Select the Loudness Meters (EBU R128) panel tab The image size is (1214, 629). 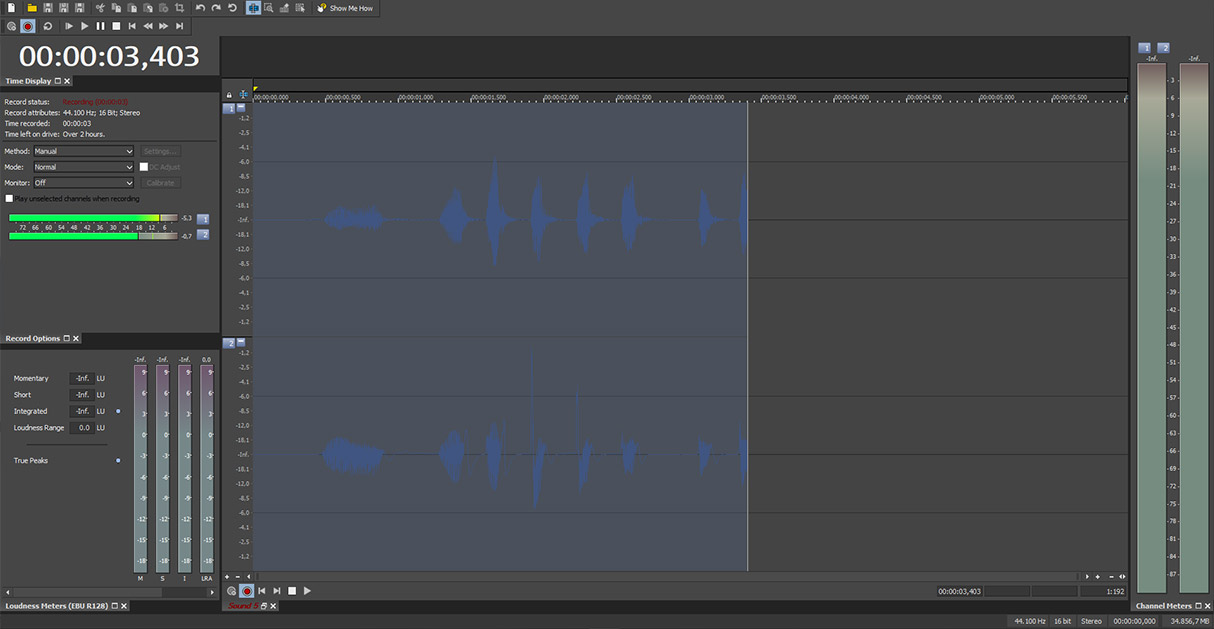click(x=54, y=606)
